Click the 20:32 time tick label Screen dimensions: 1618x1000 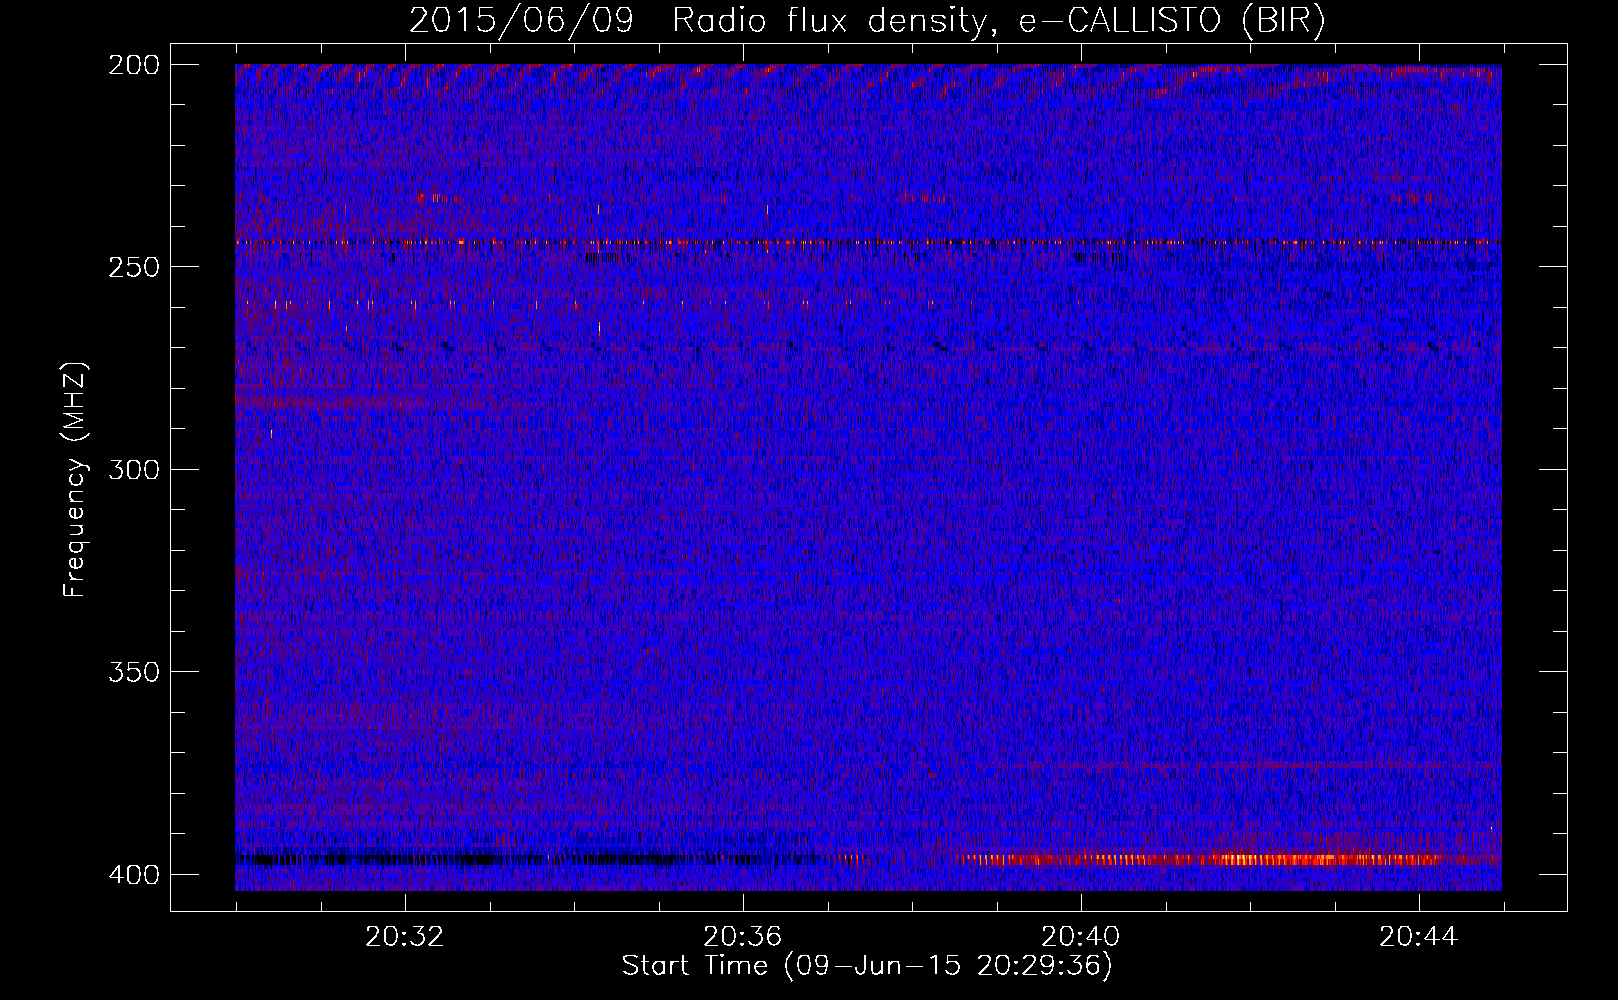point(404,937)
